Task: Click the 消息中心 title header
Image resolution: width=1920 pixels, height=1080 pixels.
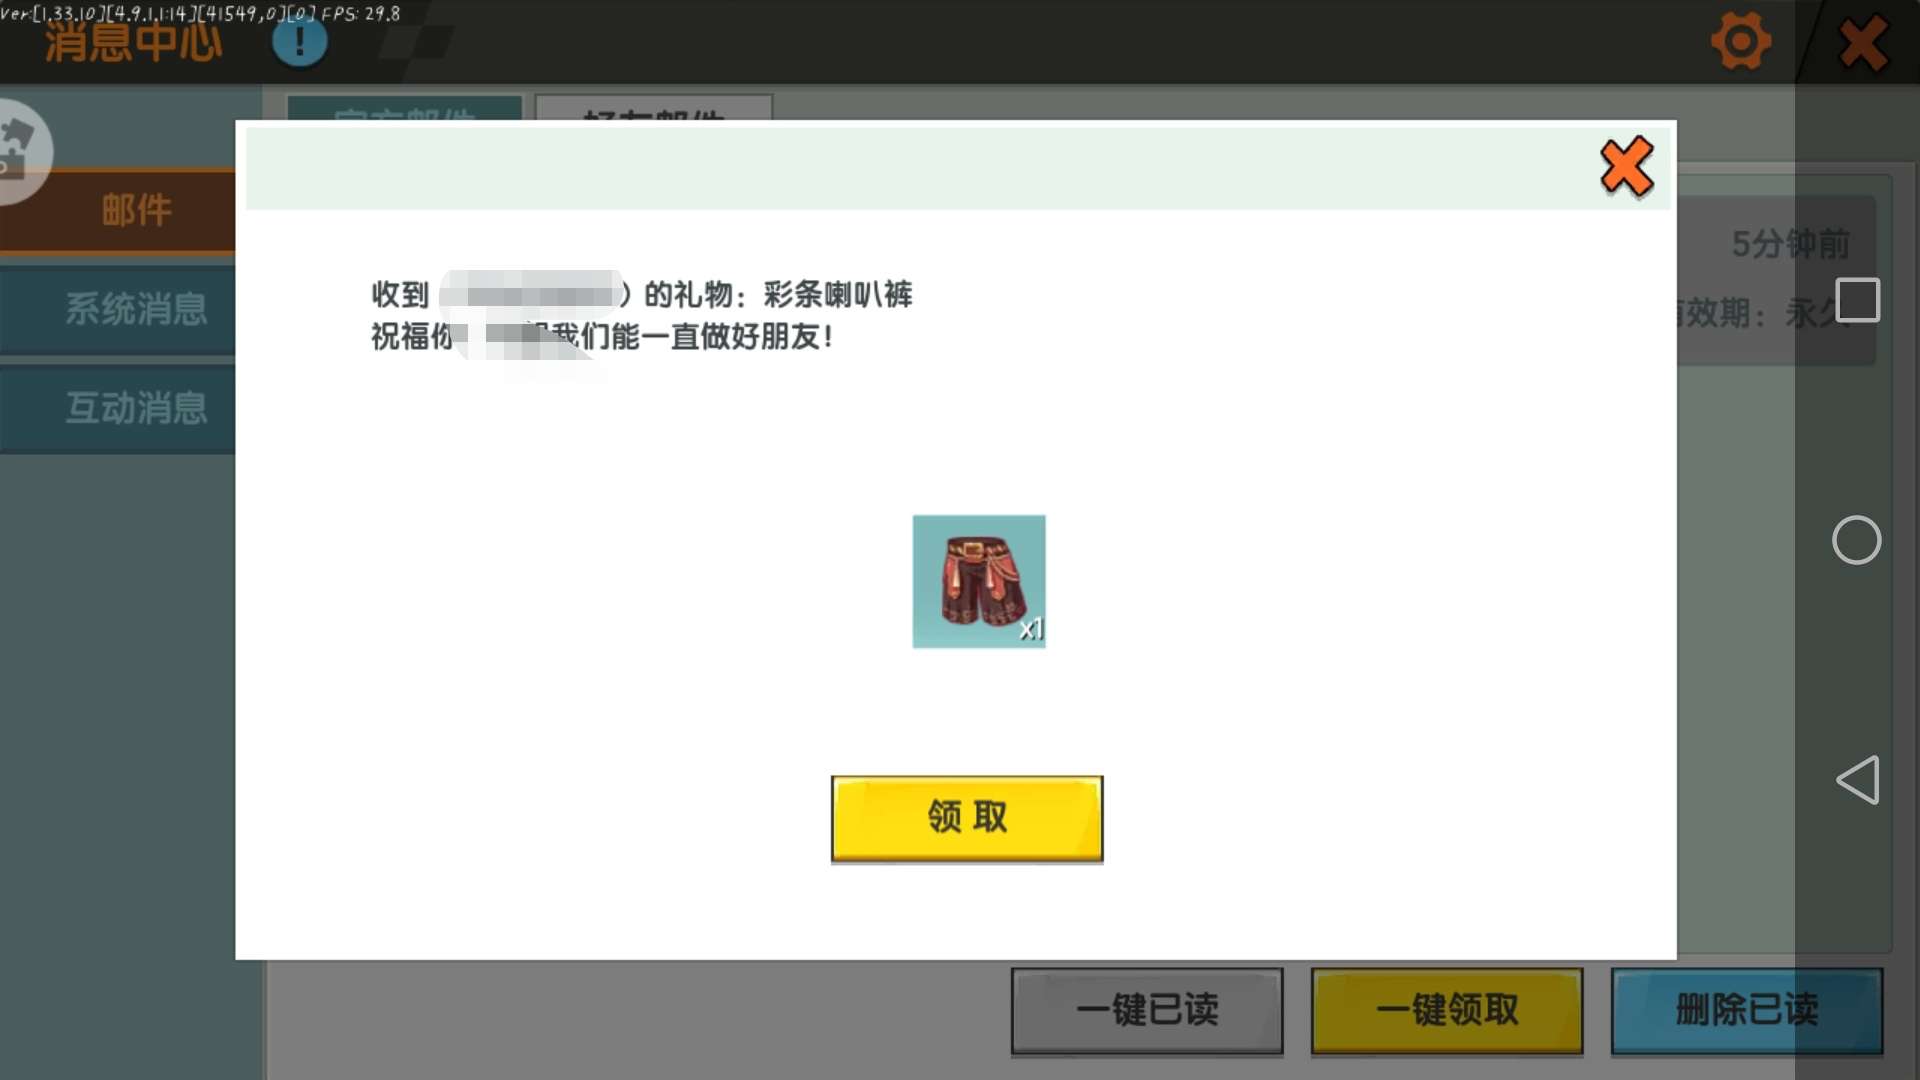Action: tap(133, 44)
